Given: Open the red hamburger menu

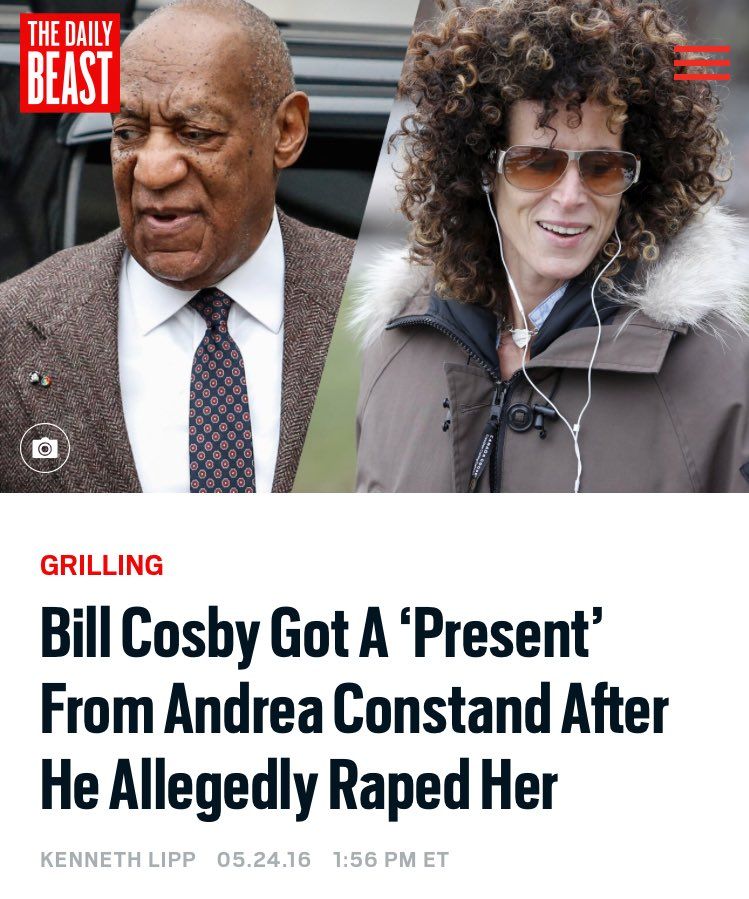Looking at the screenshot, I should [702, 63].
